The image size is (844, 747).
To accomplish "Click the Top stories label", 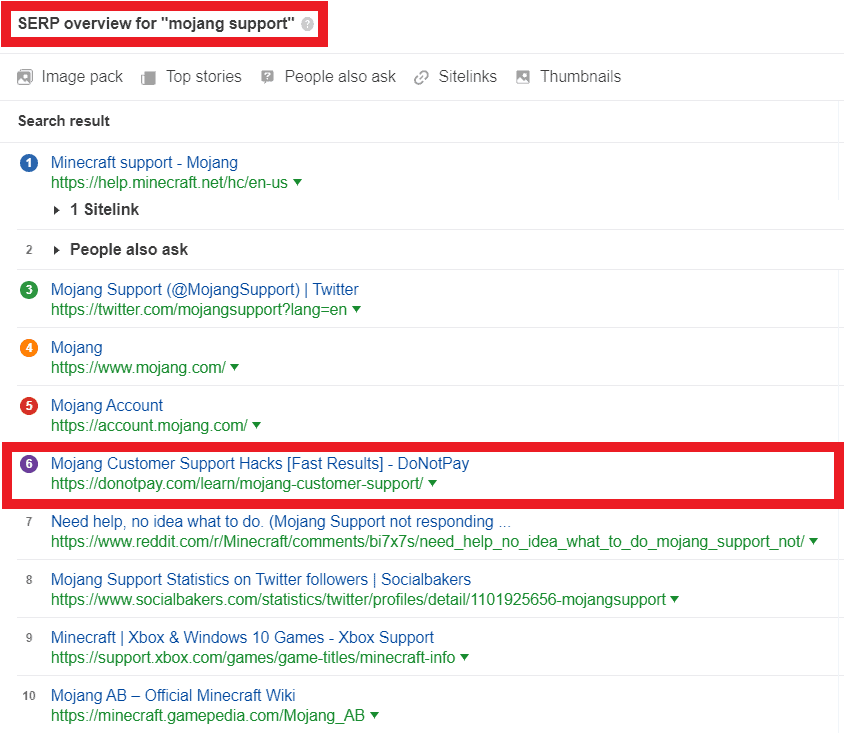I will pos(204,76).
